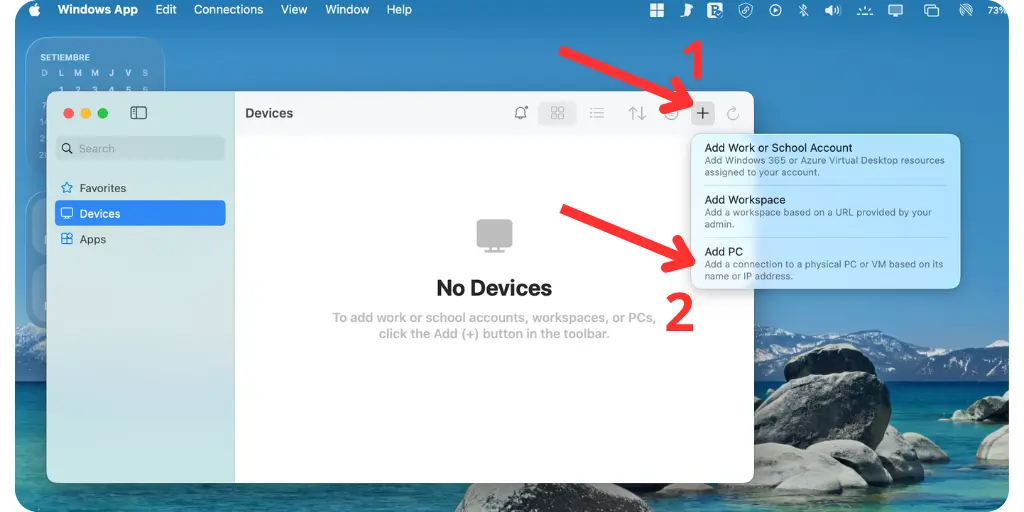Click the shield link menu bar icon
Viewport: 1024px width, 512px height.
click(745, 10)
